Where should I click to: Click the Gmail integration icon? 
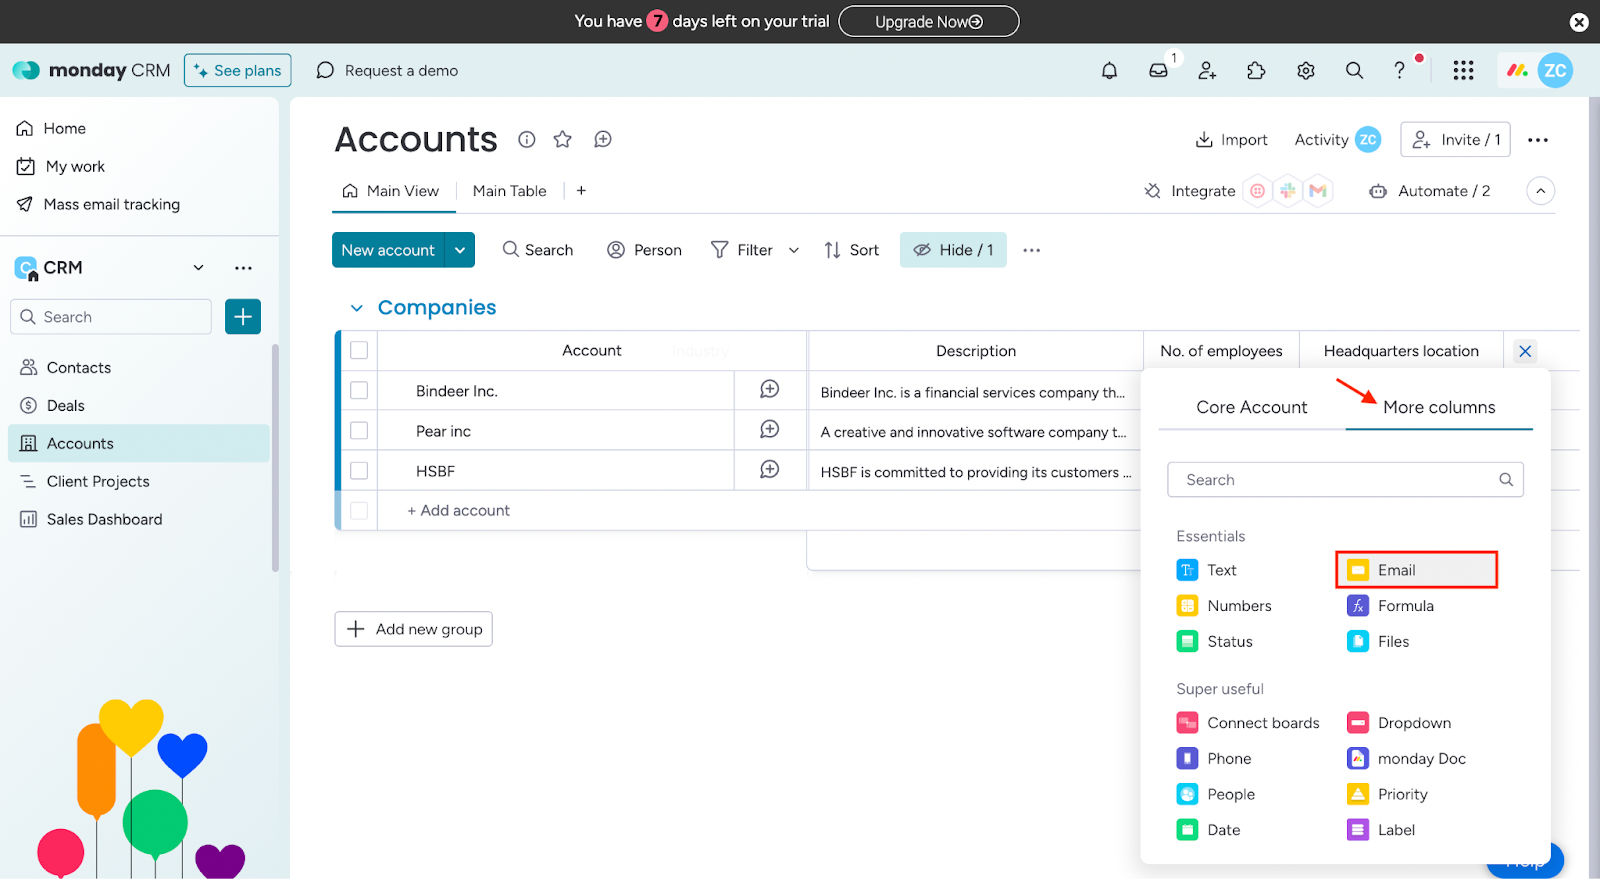coord(1318,191)
